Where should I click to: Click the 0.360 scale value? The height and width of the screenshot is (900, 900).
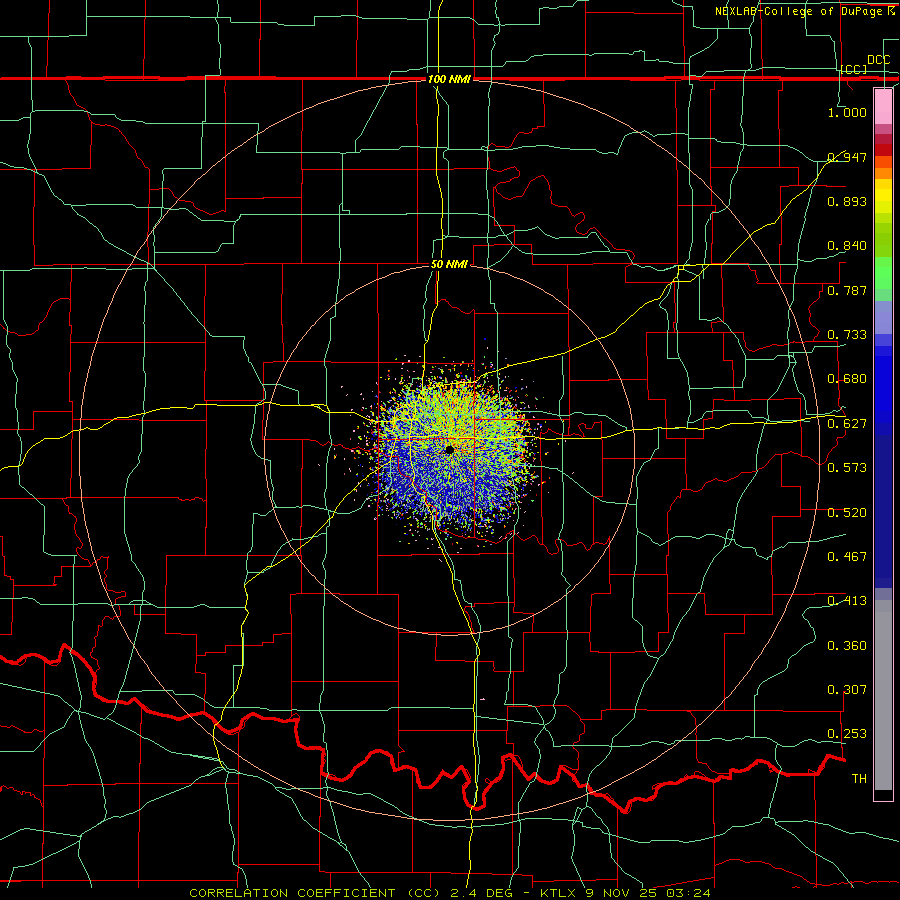847,646
